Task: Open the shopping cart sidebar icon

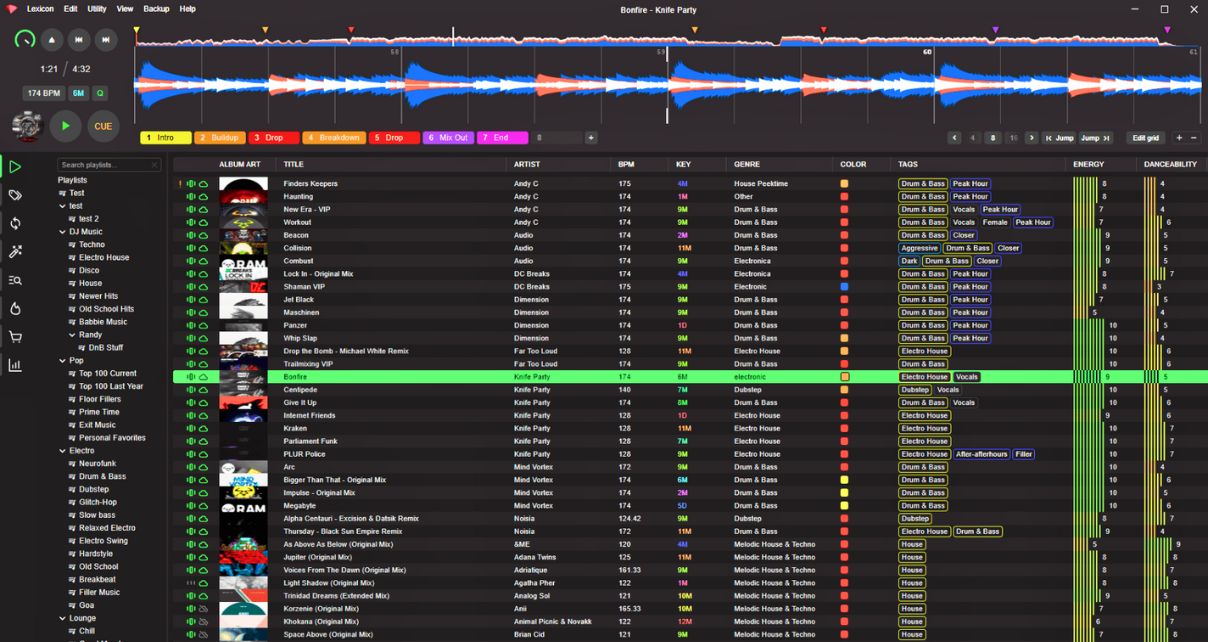Action: [15, 337]
